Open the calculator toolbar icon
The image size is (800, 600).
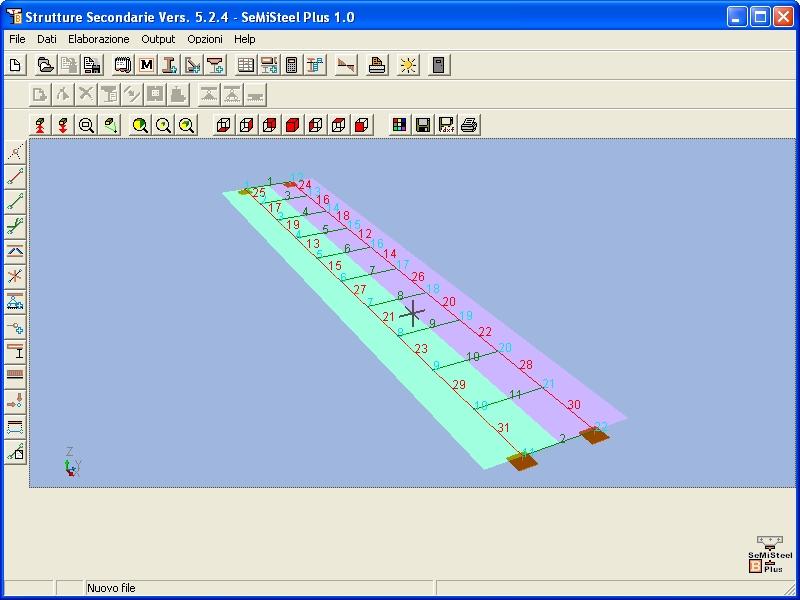pyautogui.click(x=292, y=66)
